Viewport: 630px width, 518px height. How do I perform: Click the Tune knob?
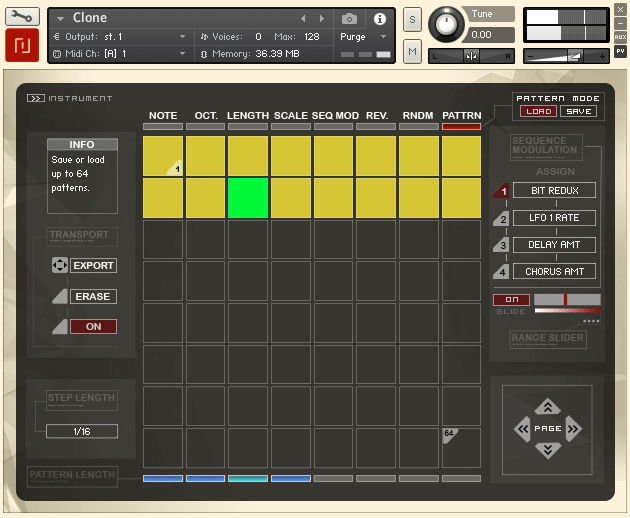[x=447, y=24]
